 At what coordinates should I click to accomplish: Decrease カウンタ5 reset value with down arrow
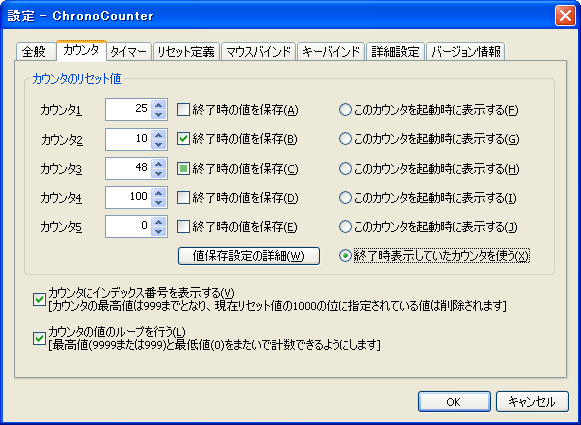click(x=159, y=231)
